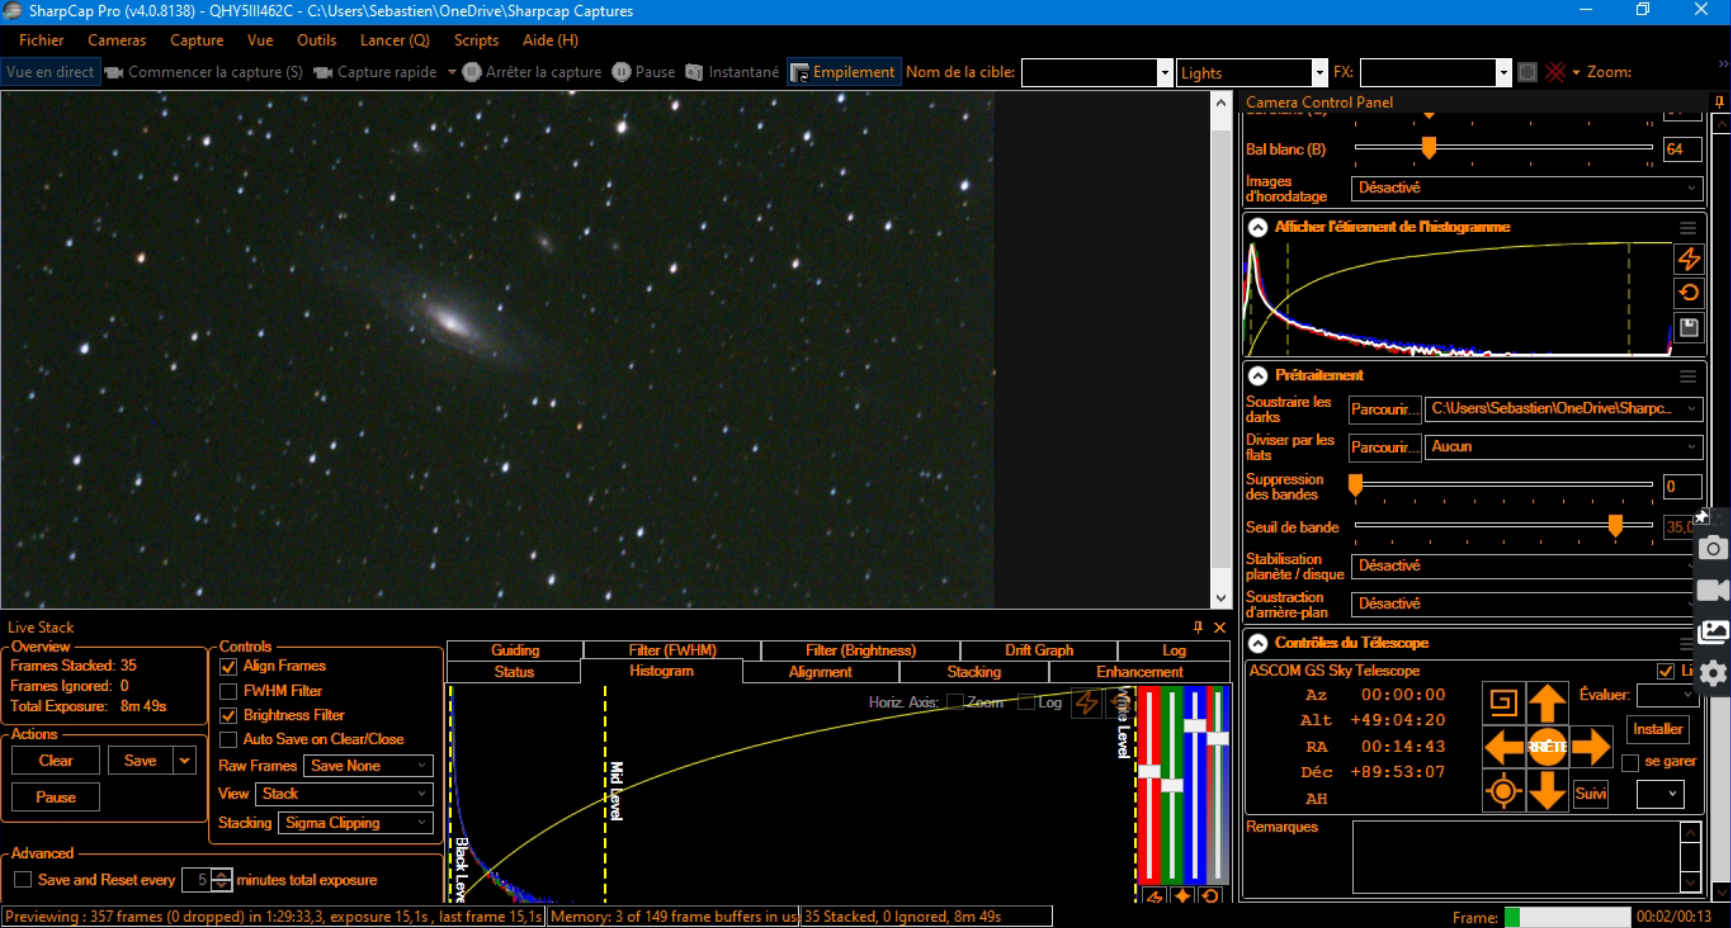Click the star-shaped colour balance button under sliders
Image resolution: width=1731 pixels, height=928 pixels.
pos(1182,896)
